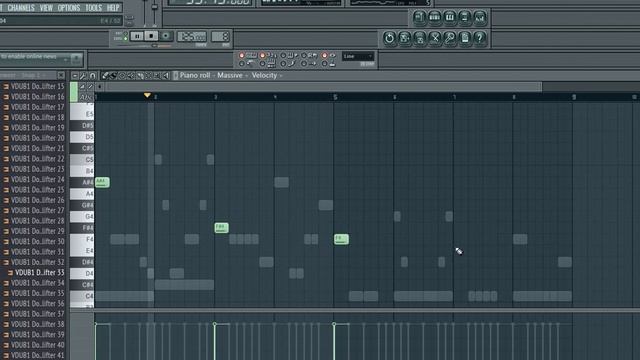Open the audio editor scissors icon
This screenshot has height=360, width=640.
tap(435, 38)
